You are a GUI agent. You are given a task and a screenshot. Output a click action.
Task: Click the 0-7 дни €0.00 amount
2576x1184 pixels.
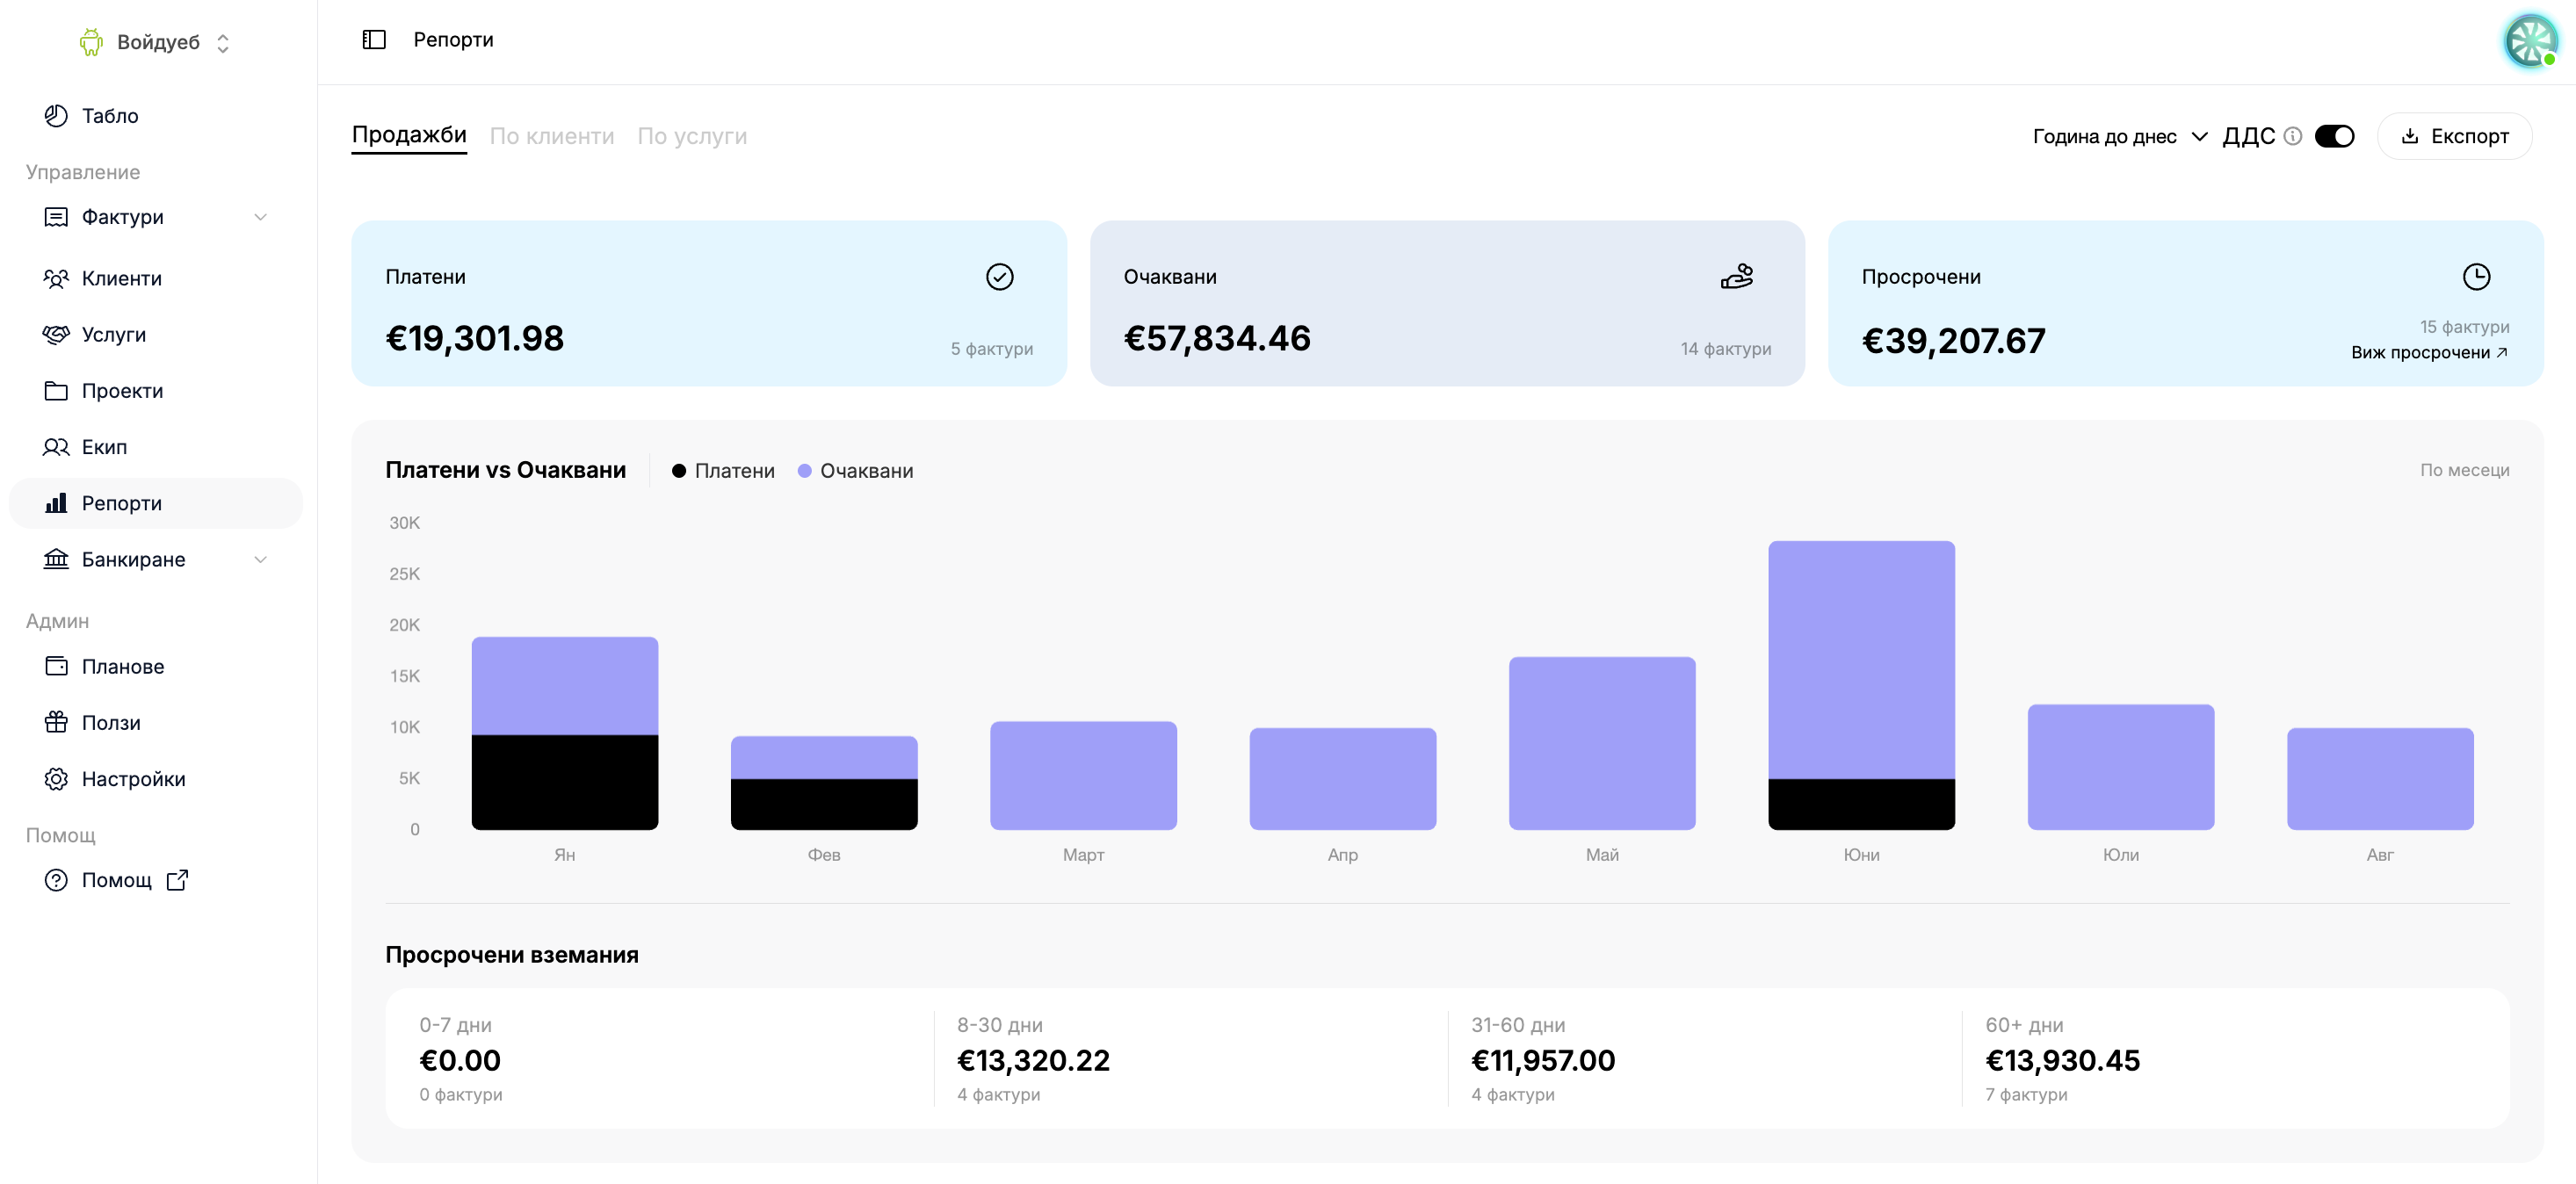tap(460, 1060)
